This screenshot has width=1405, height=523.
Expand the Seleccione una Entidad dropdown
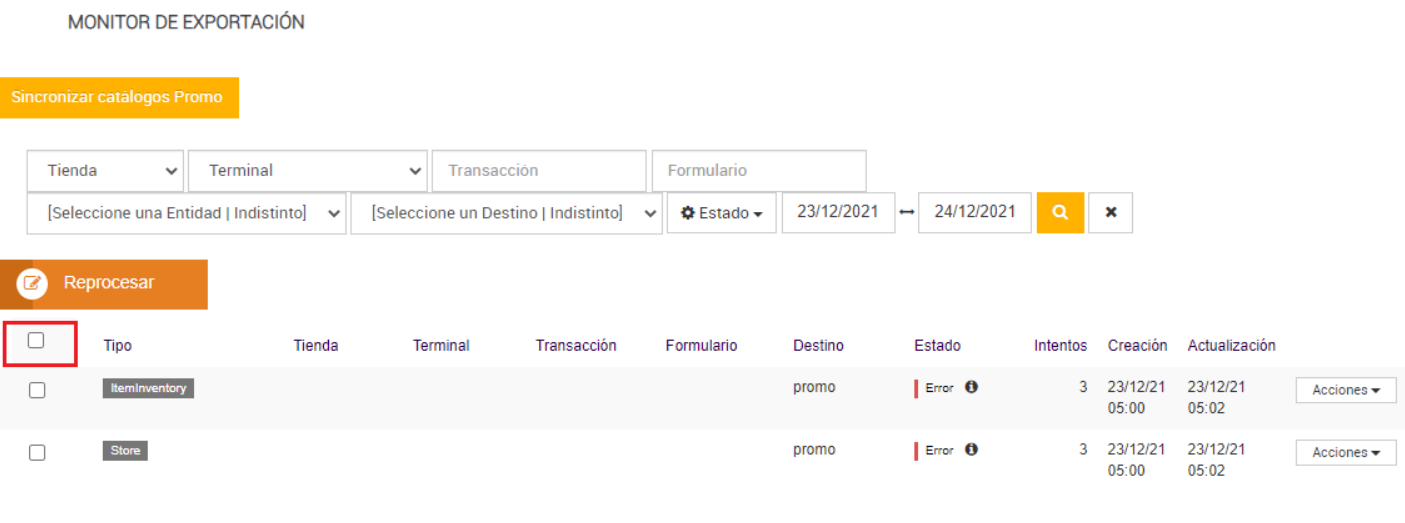pos(186,213)
